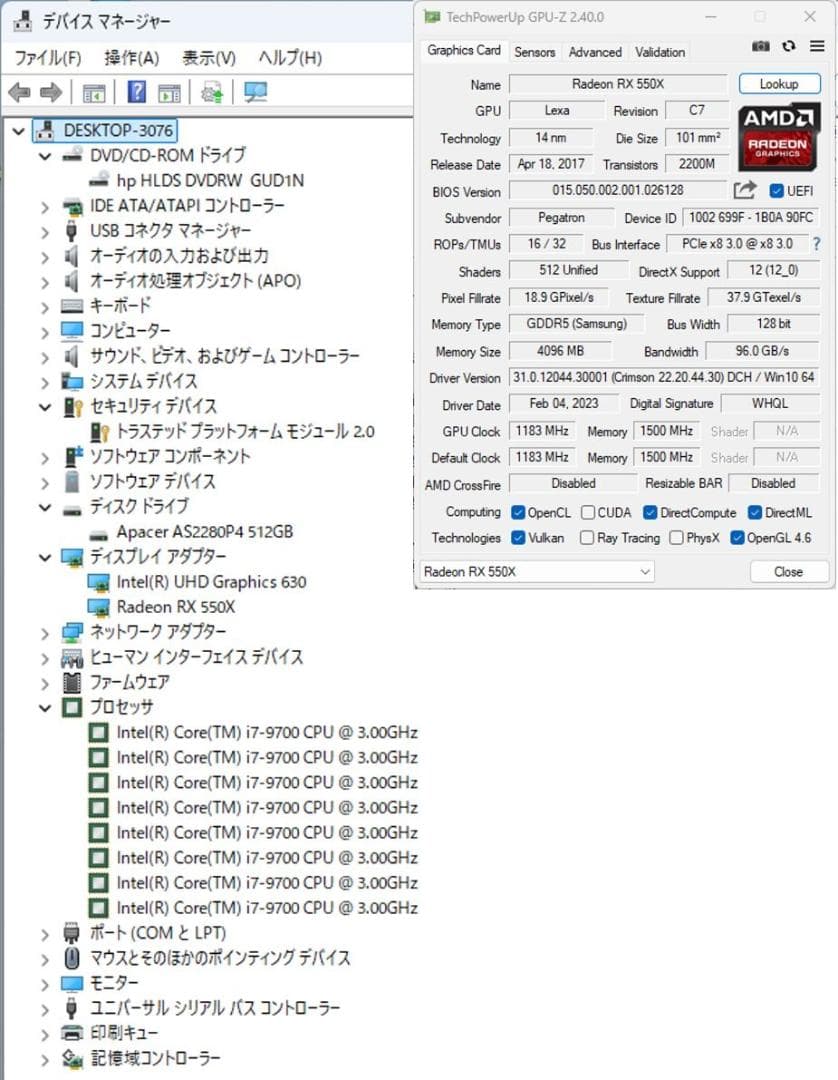Click the BIOS export share icon in GPU-Z

tap(744, 190)
